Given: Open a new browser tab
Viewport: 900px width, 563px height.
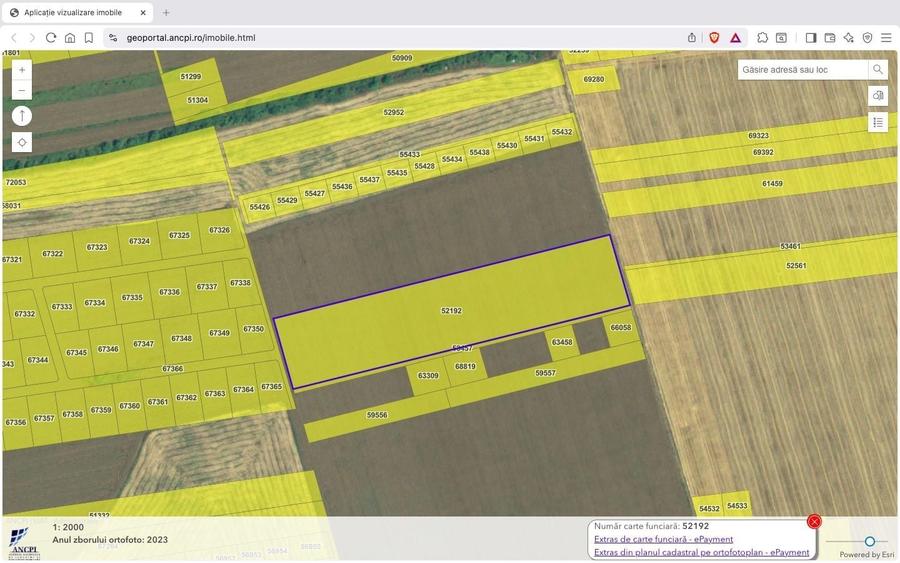Looking at the screenshot, I should click(166, 12).
